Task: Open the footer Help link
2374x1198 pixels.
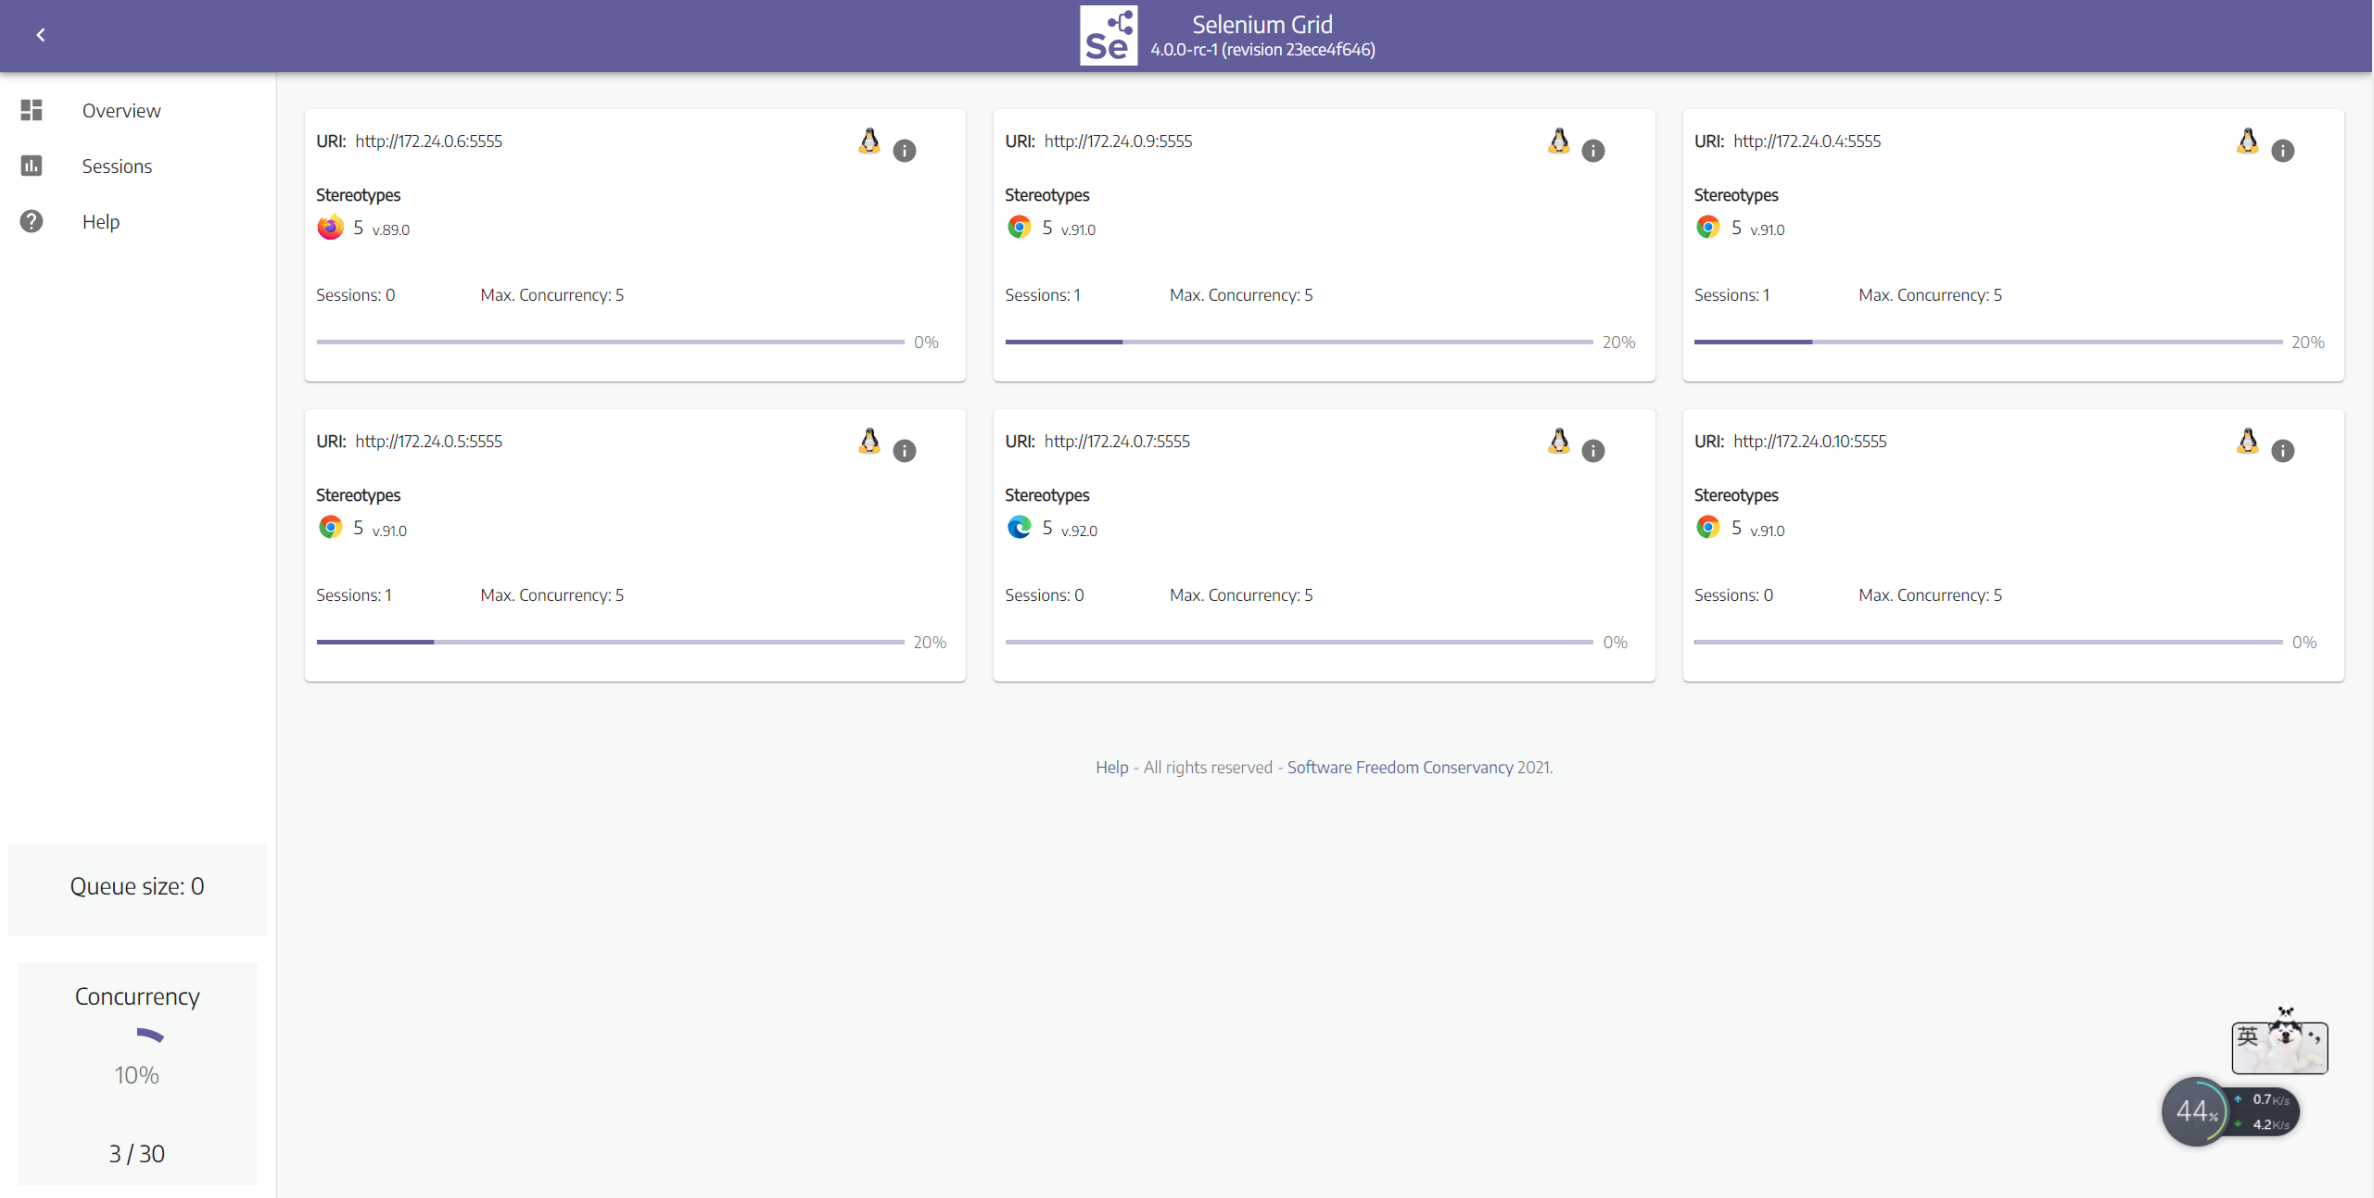Action: pyautogui.click(x=1111, y=767)
